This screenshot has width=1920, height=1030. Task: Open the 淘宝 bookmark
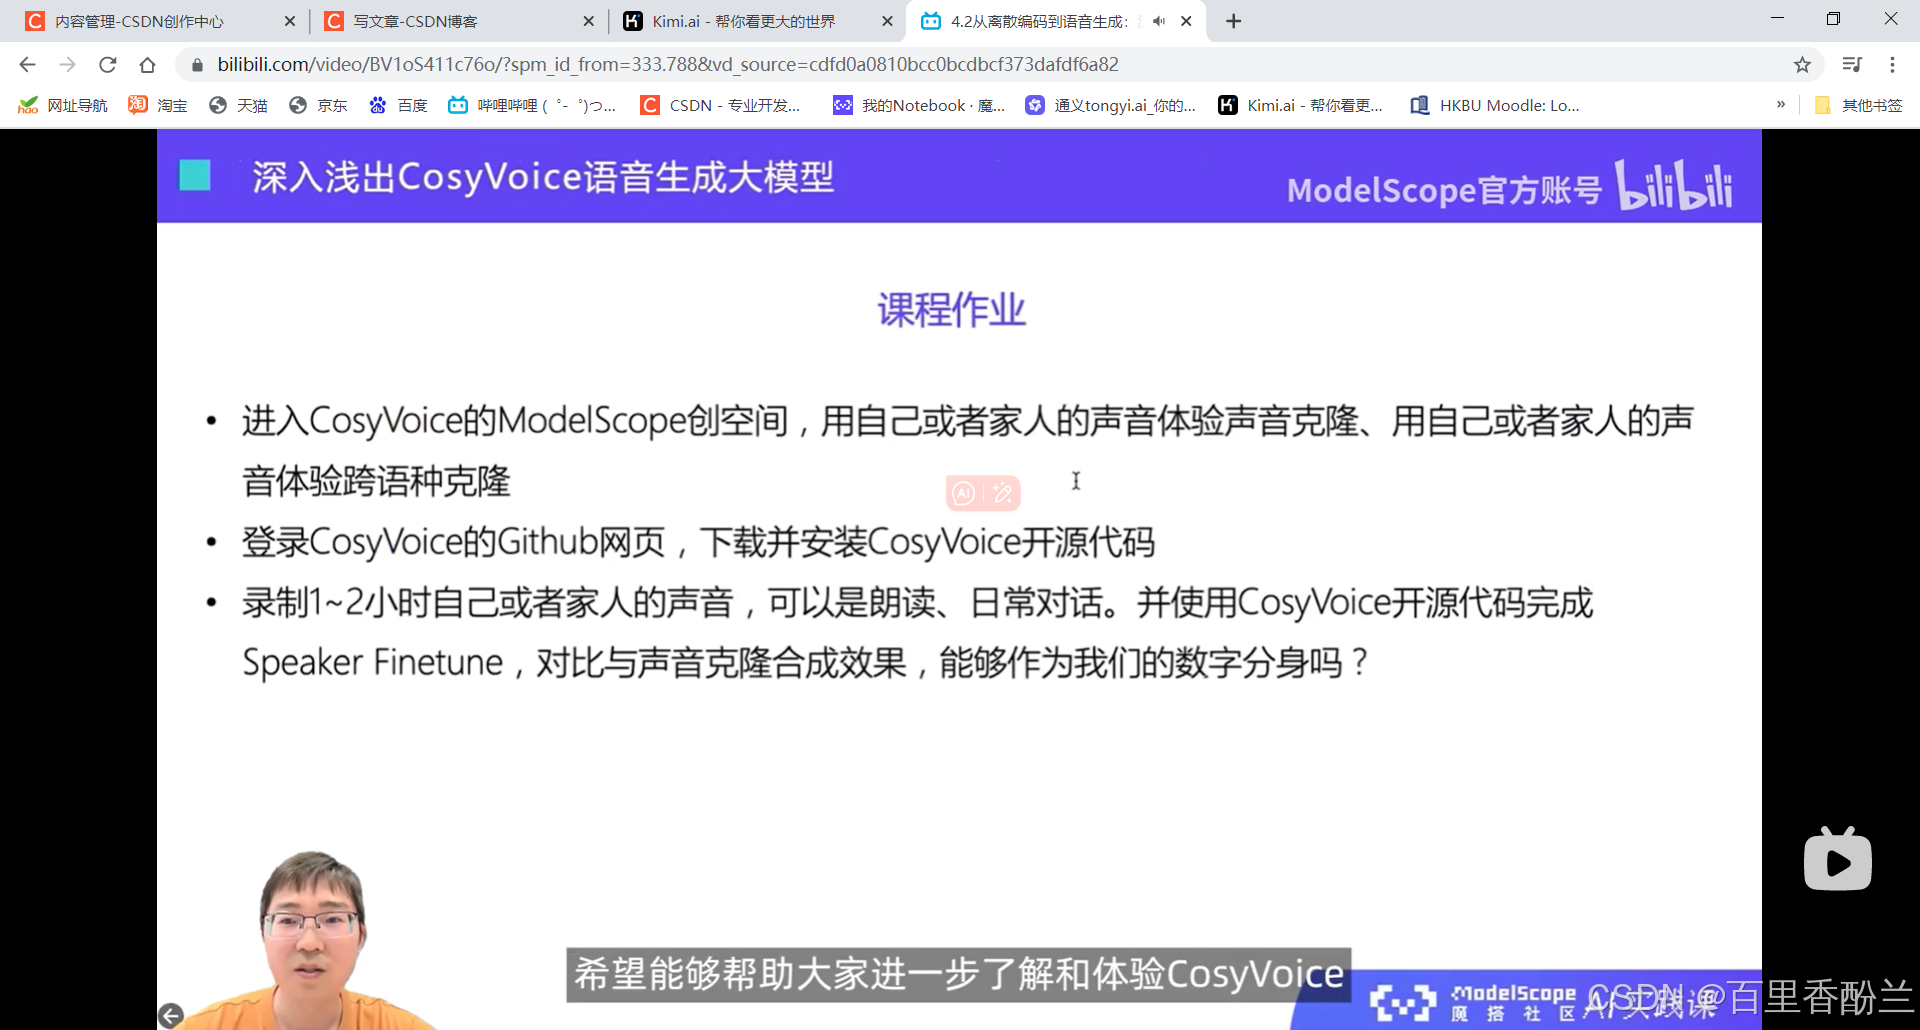[x=158, y=105]
